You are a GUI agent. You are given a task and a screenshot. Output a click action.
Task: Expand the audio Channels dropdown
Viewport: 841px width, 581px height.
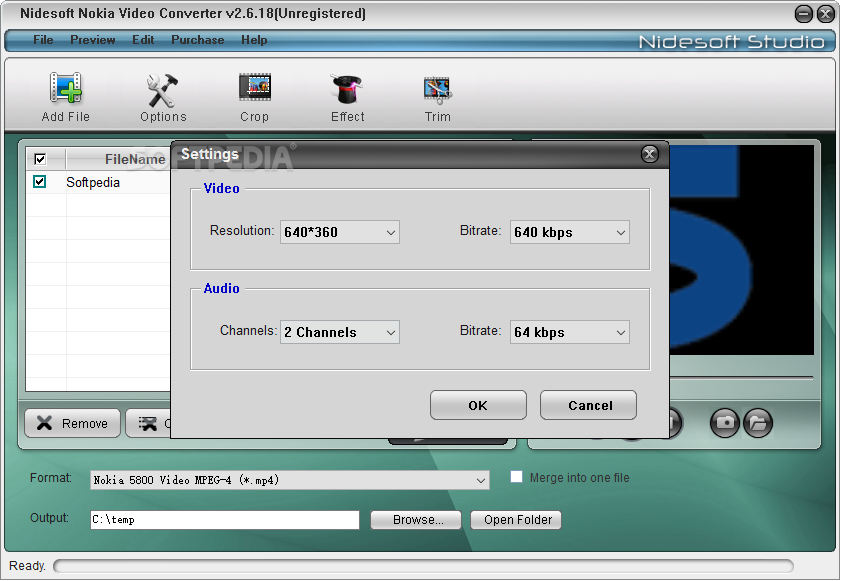click(x=340, y=332)
